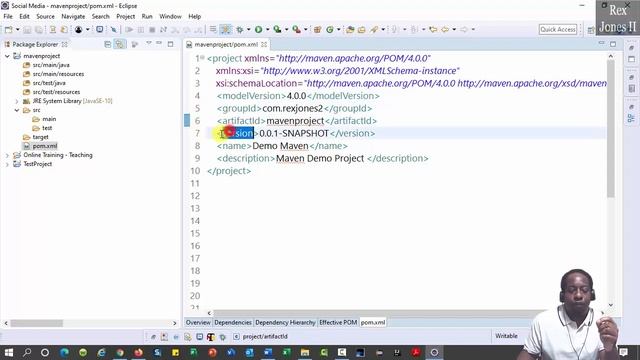This screenshot has width=640, height=360.
Task: Open the Help menu
Action: [195, 16]
